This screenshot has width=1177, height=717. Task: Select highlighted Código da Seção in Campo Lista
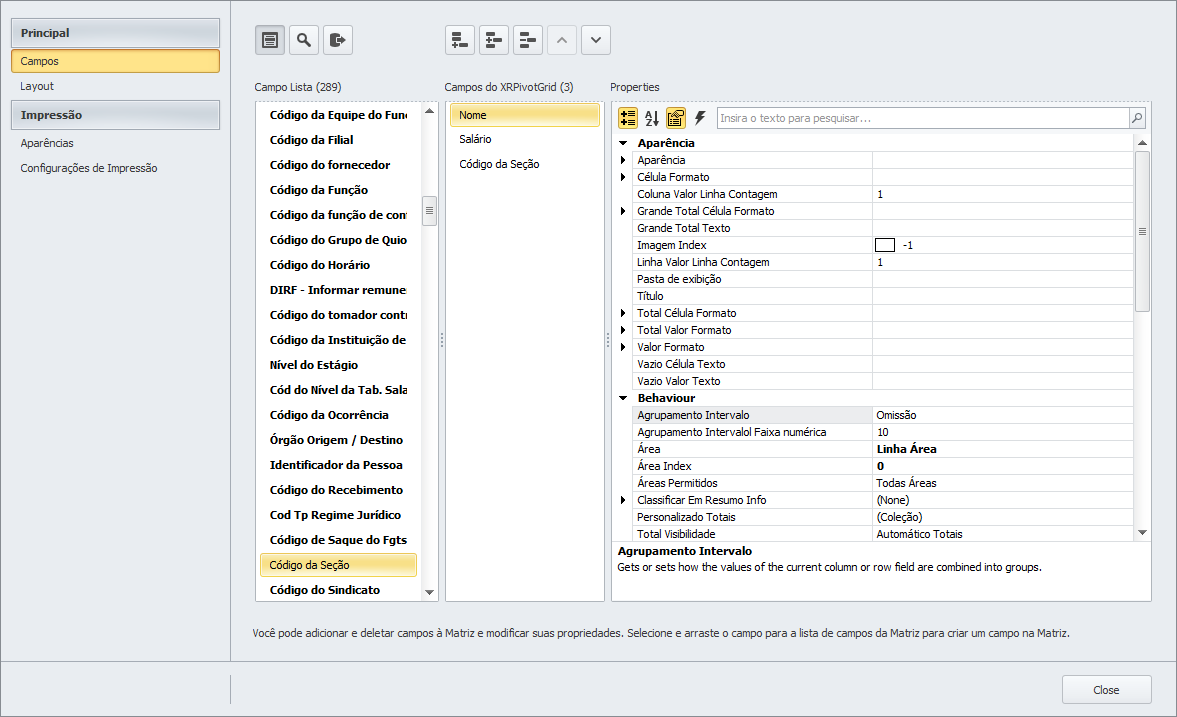tap(338, 565)
